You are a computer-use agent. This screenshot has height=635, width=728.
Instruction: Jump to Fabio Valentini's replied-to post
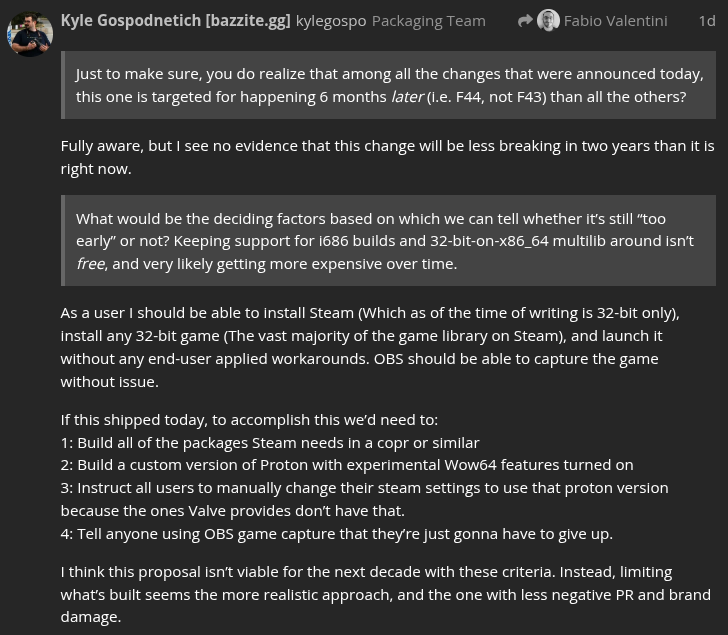(615, 20)
